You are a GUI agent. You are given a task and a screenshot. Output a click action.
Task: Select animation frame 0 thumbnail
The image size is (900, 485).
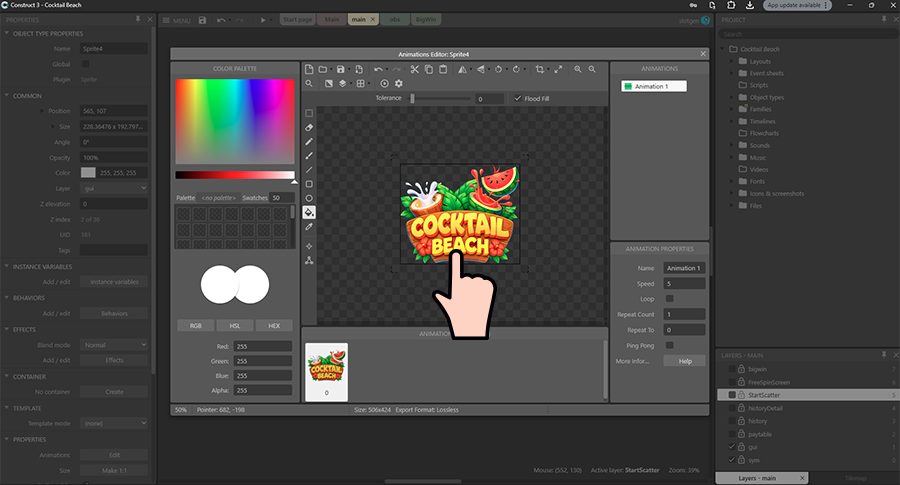(327, 372)
